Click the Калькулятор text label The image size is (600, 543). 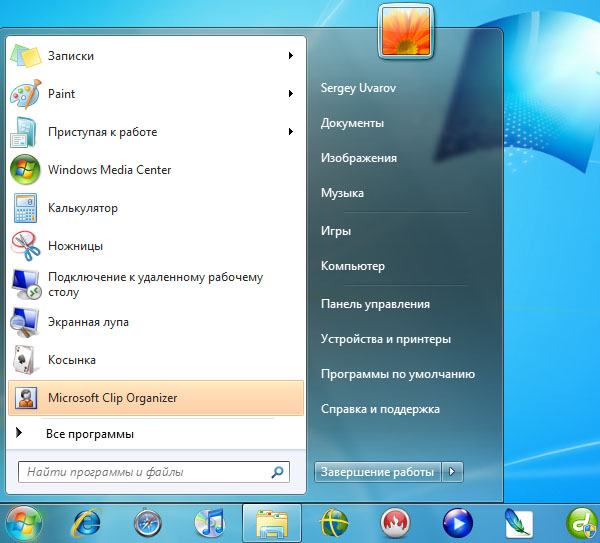point(83,208)
